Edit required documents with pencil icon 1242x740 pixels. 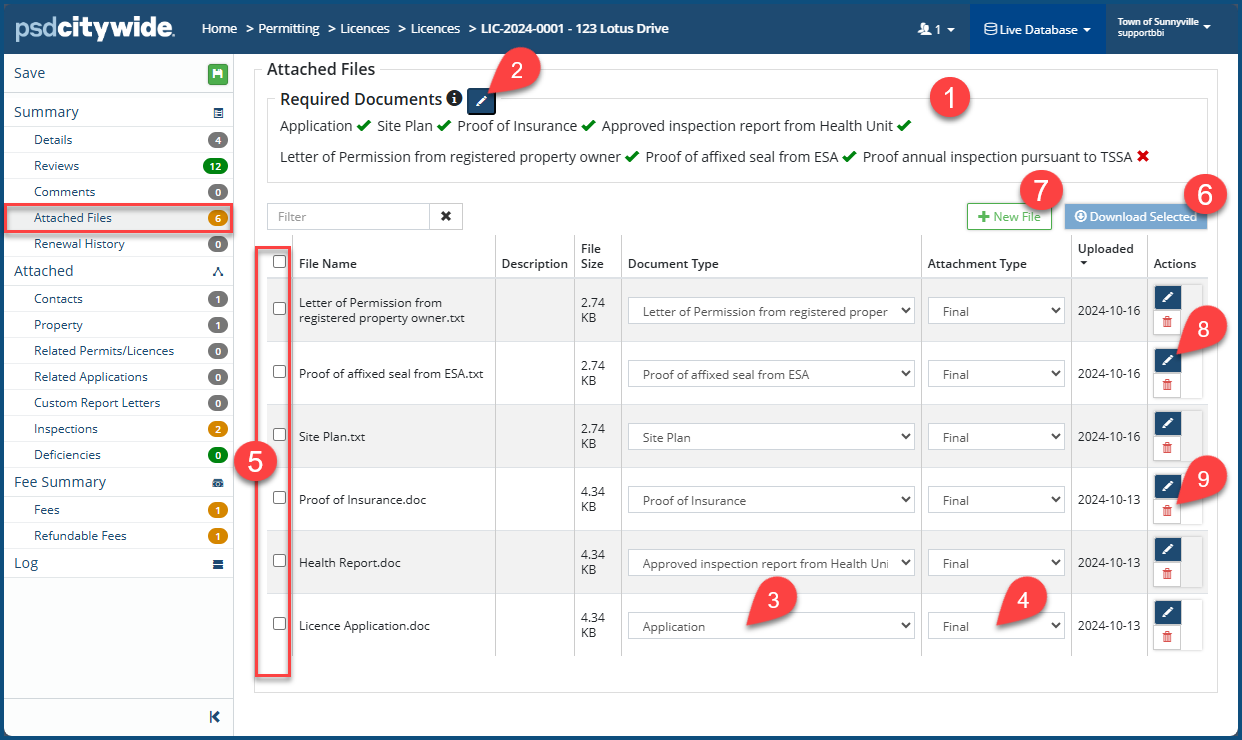481,100
